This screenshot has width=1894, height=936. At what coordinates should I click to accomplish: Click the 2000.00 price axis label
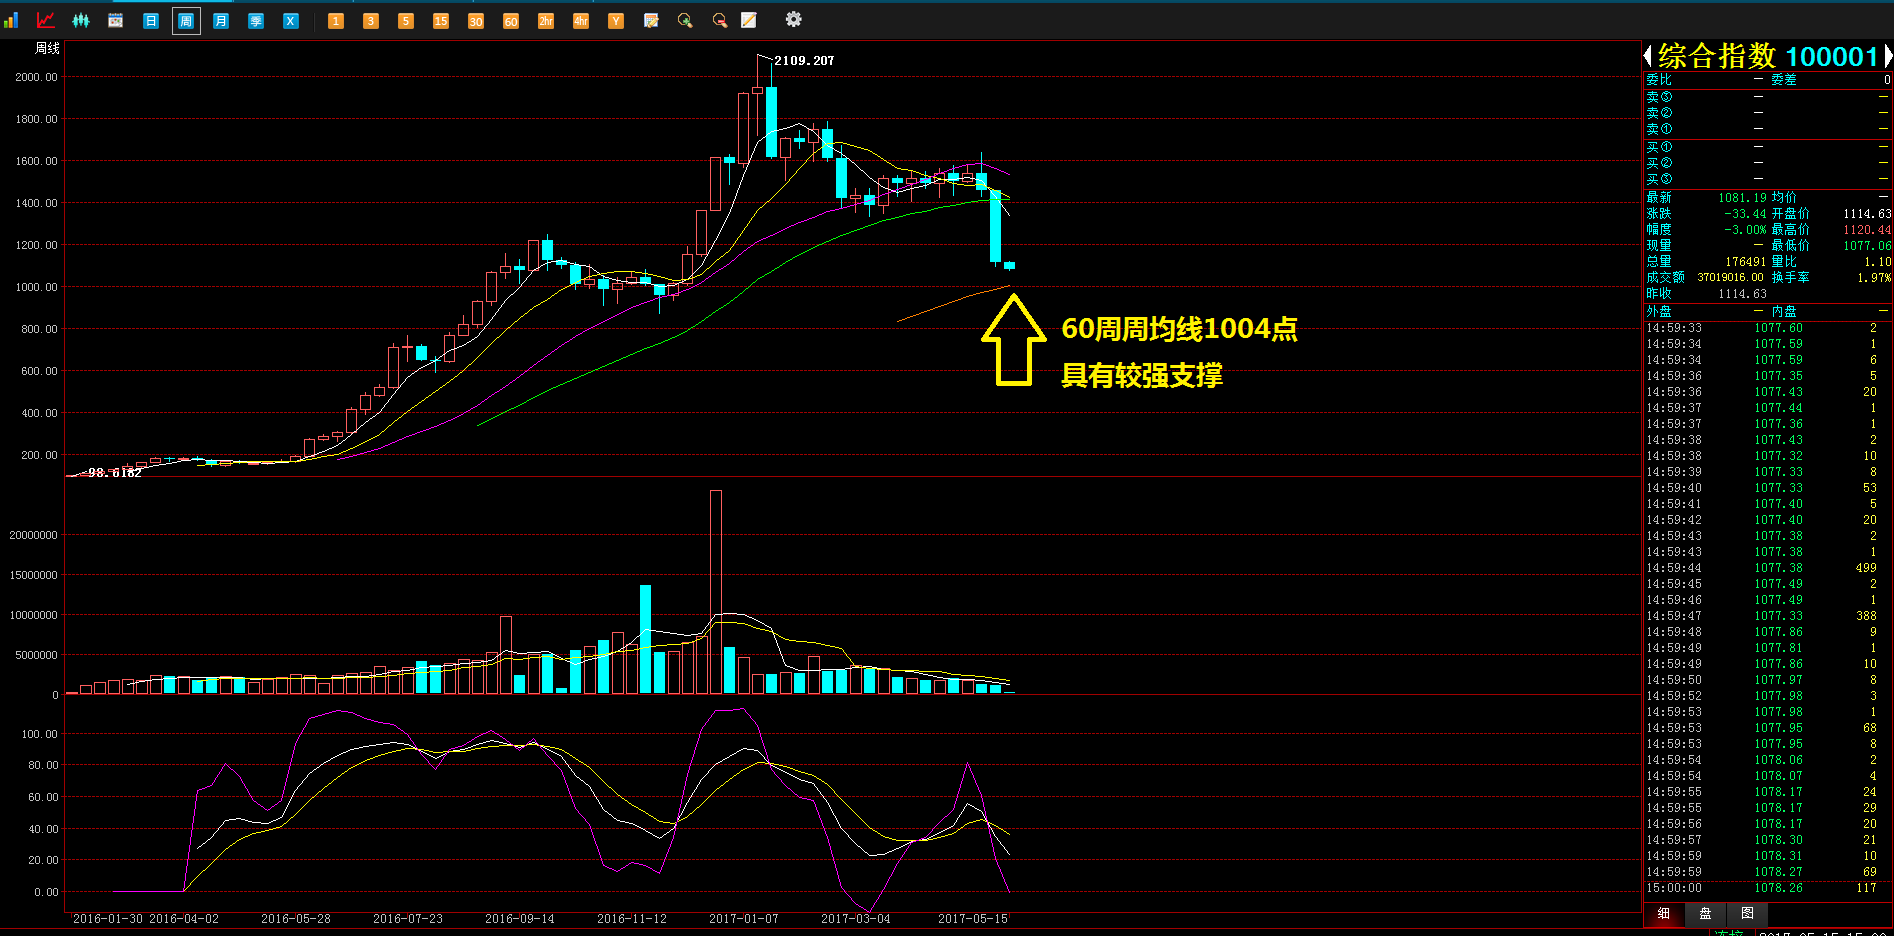37,77
